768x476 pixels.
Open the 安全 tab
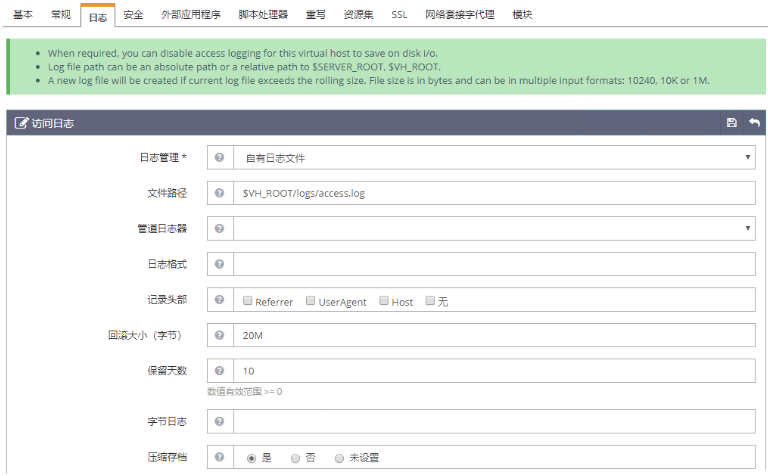(x=133, y=15)
